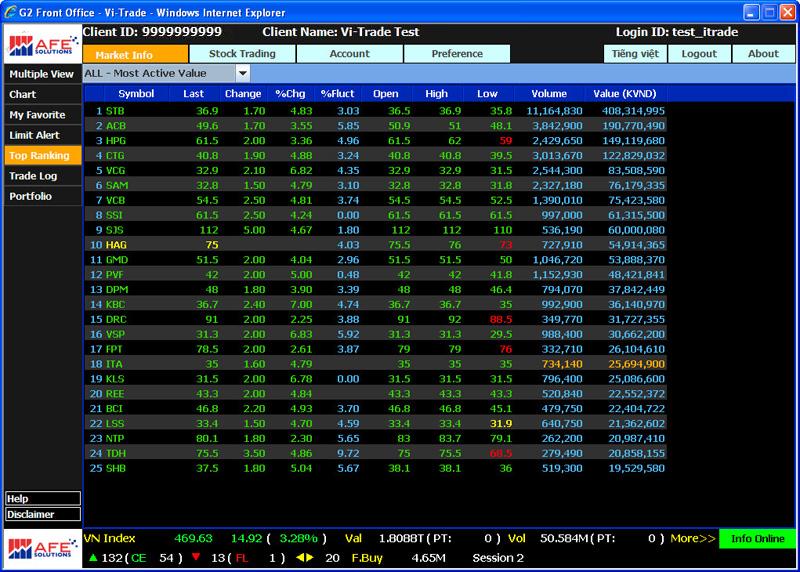
Task: Click the AFE Solutions logo at top left
Action: (x=42, y=44)
